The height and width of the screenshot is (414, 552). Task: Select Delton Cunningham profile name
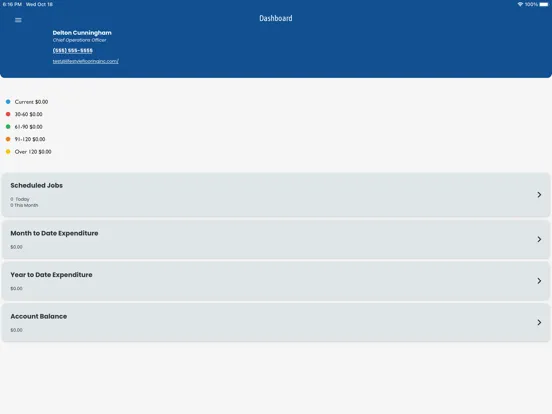point(82,33)
